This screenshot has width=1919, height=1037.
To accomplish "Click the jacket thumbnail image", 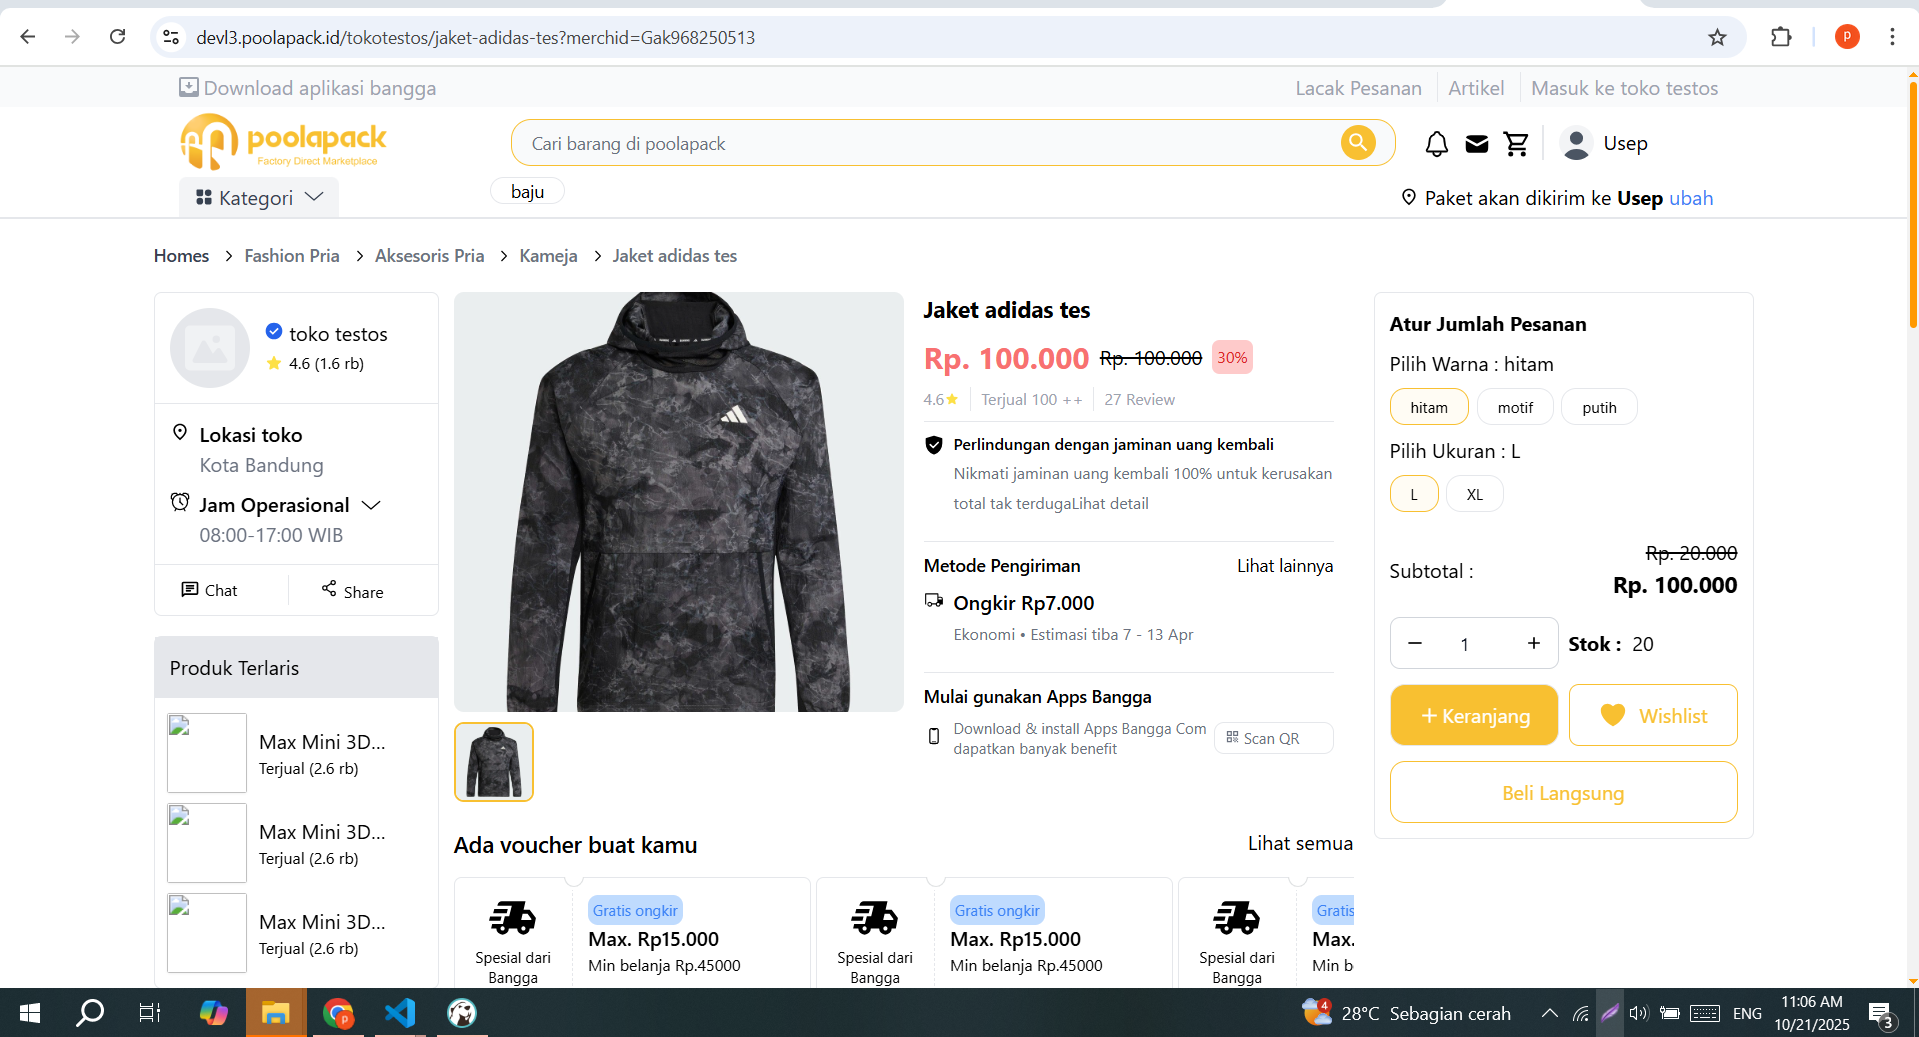I will [494, 762].
